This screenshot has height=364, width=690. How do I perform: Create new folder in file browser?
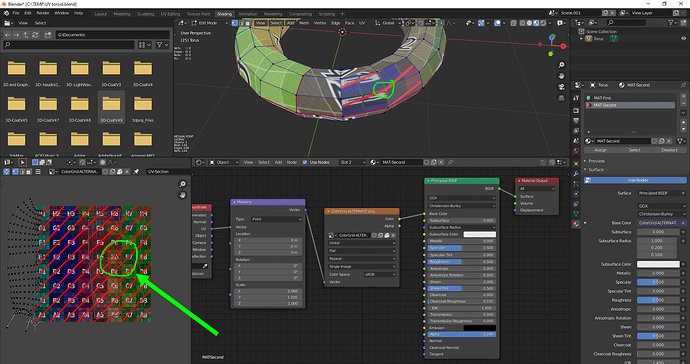(48, 34)
